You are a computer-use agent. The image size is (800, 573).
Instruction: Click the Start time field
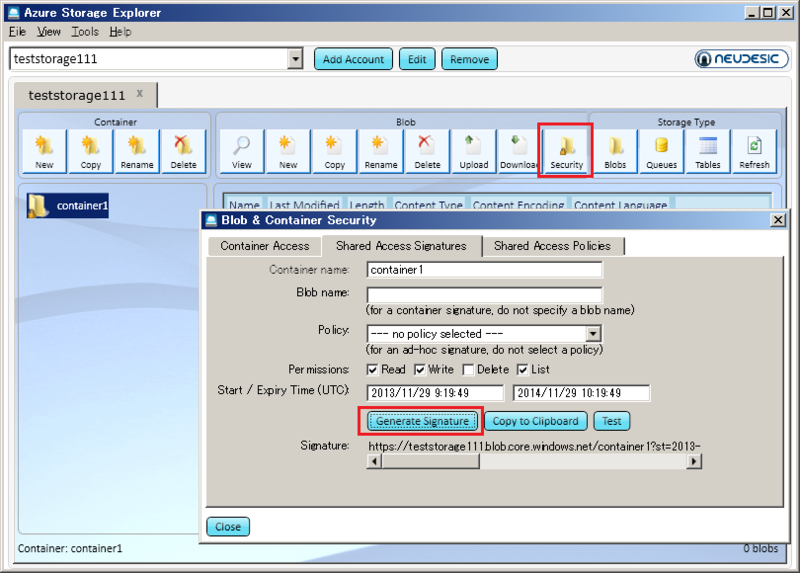(x=435, y=393)
